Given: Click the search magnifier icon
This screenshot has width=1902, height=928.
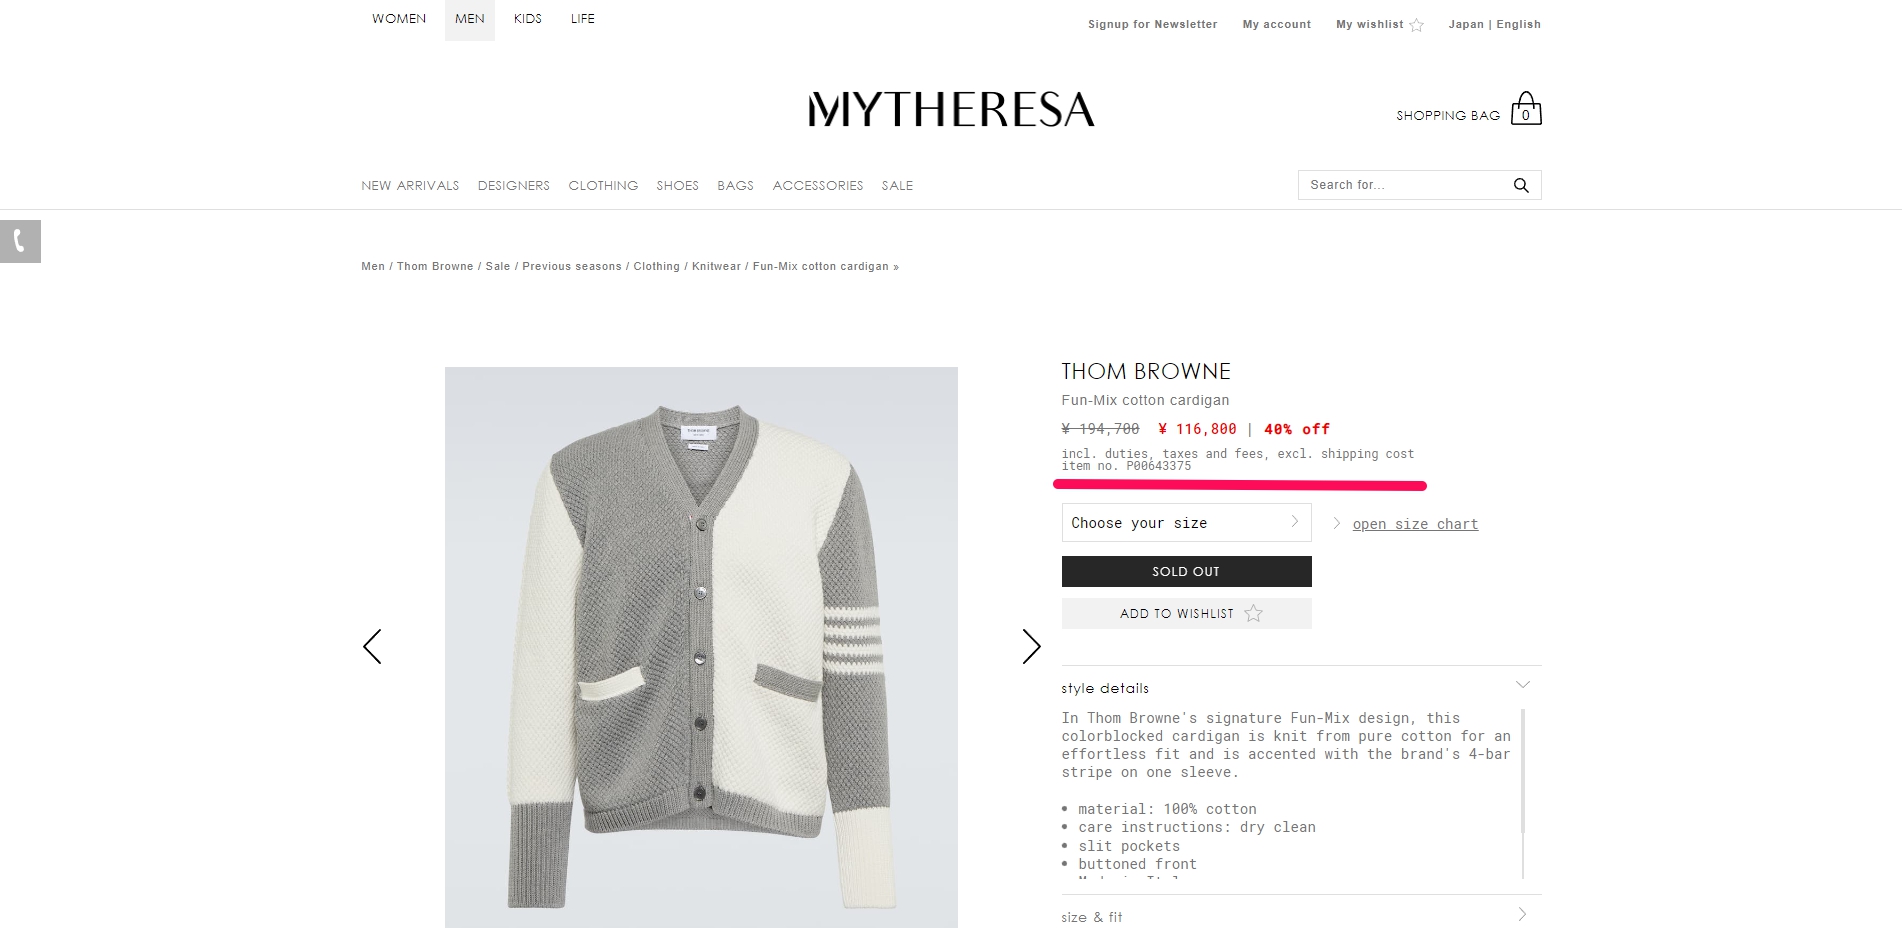Looking at the screenshot, I should (x=1521, y=185).
